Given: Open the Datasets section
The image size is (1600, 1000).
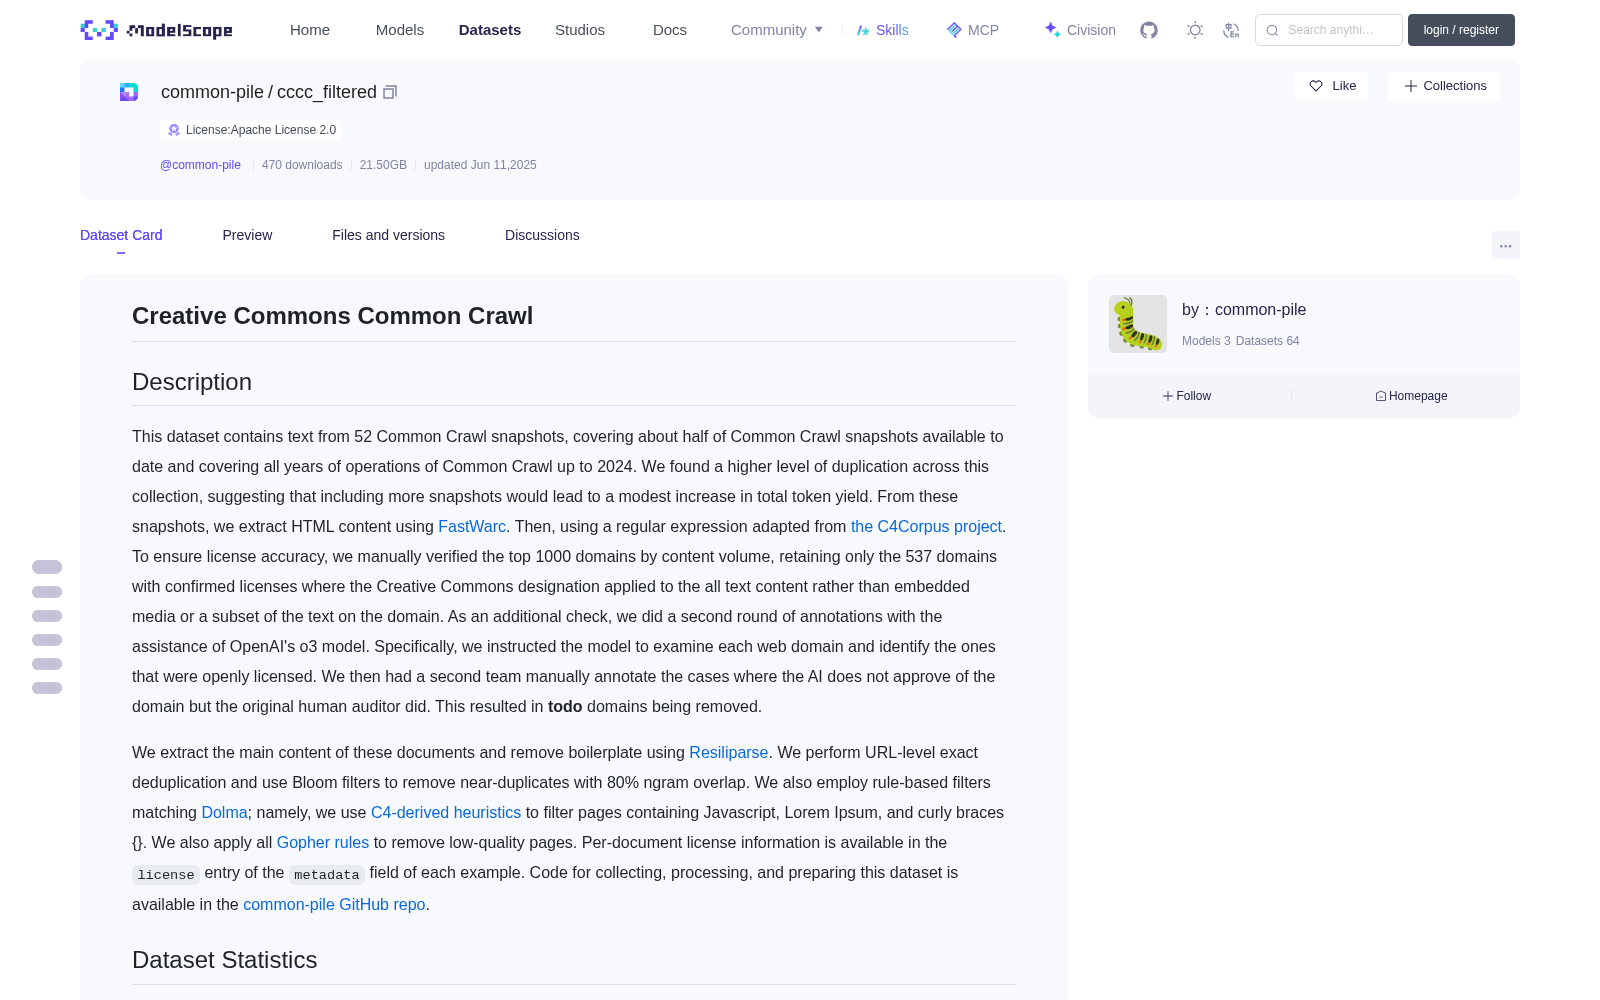Looking at the screenshot, I should [x=490, y=30].
